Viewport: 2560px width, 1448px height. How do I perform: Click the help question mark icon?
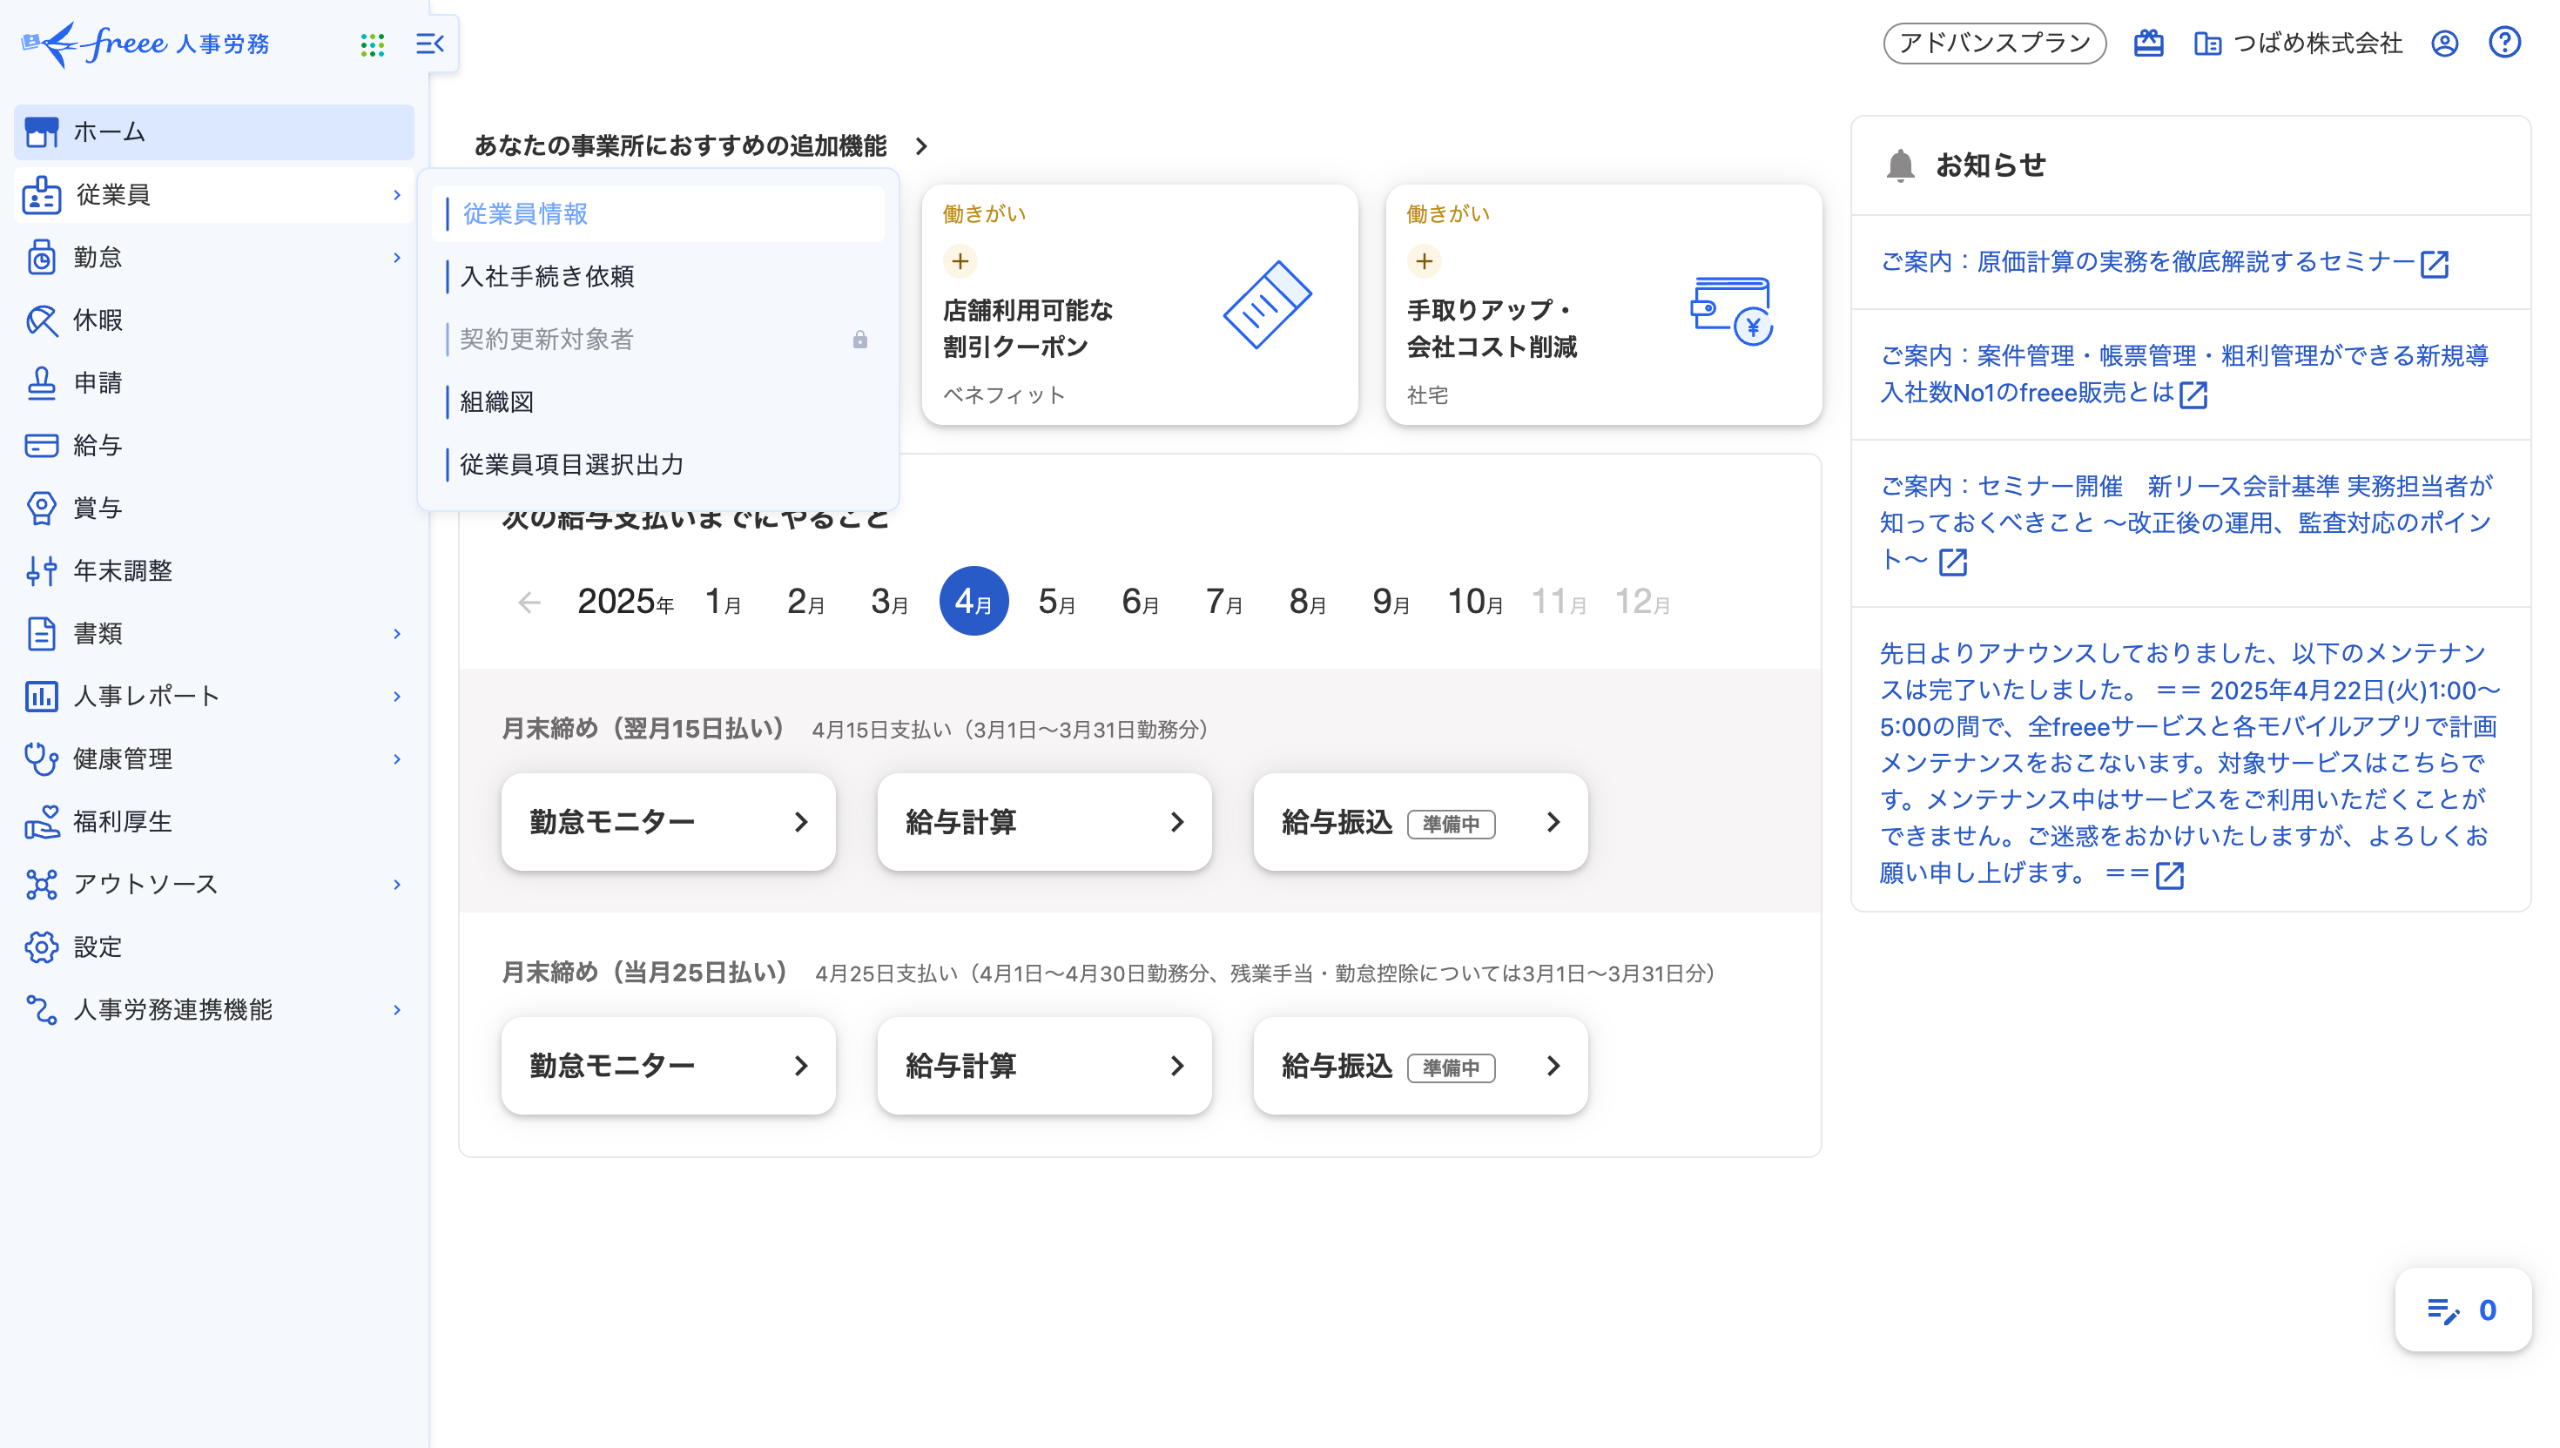pos(2504,43)
